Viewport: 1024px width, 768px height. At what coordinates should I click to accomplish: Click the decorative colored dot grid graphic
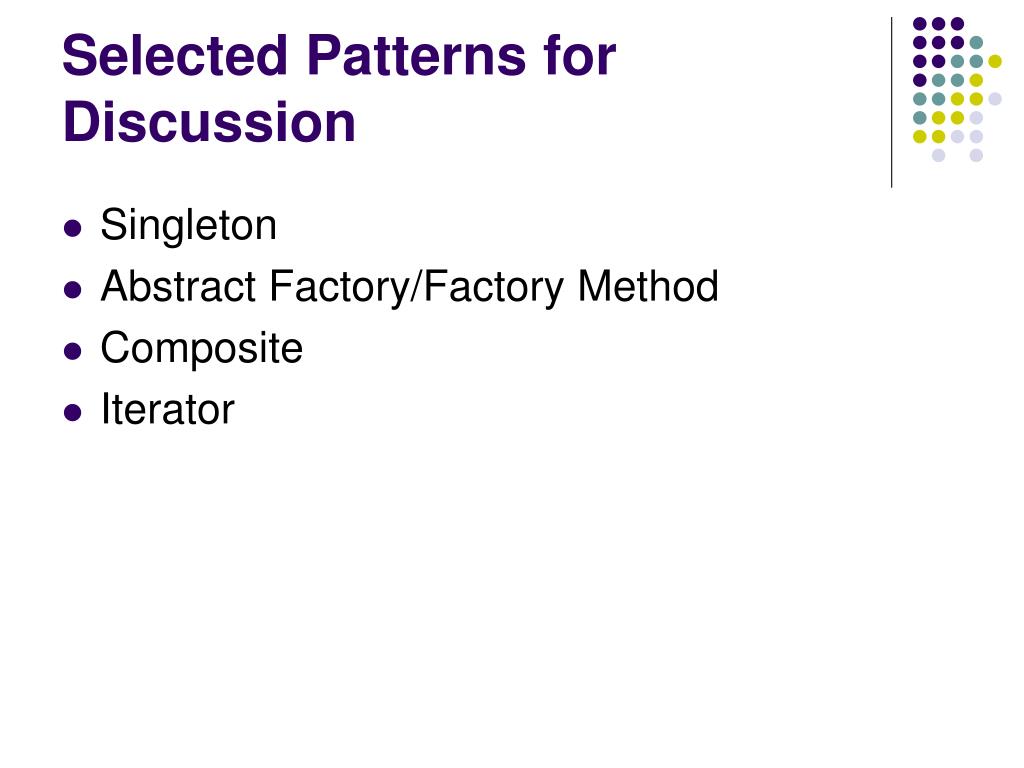(957, 89)
